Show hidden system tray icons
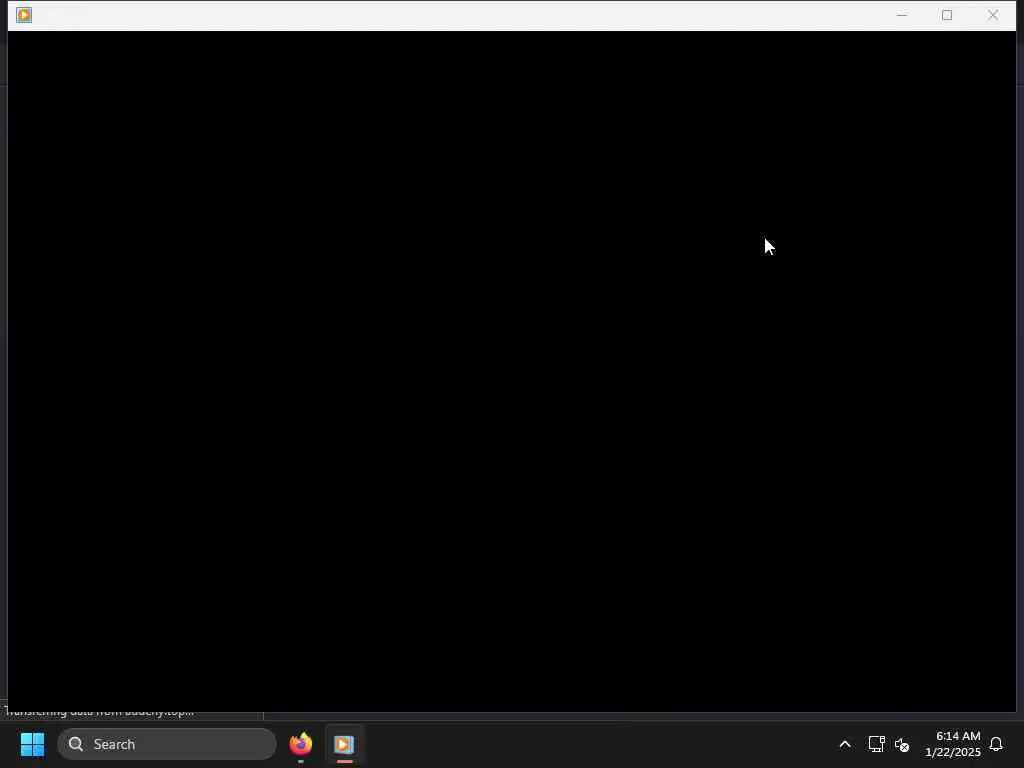 844,744
